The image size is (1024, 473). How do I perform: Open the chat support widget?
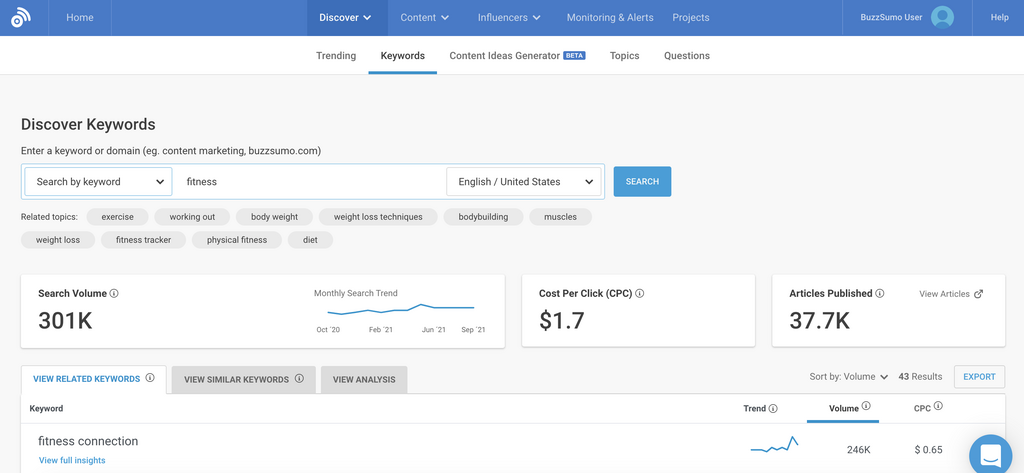pos(990,454)
